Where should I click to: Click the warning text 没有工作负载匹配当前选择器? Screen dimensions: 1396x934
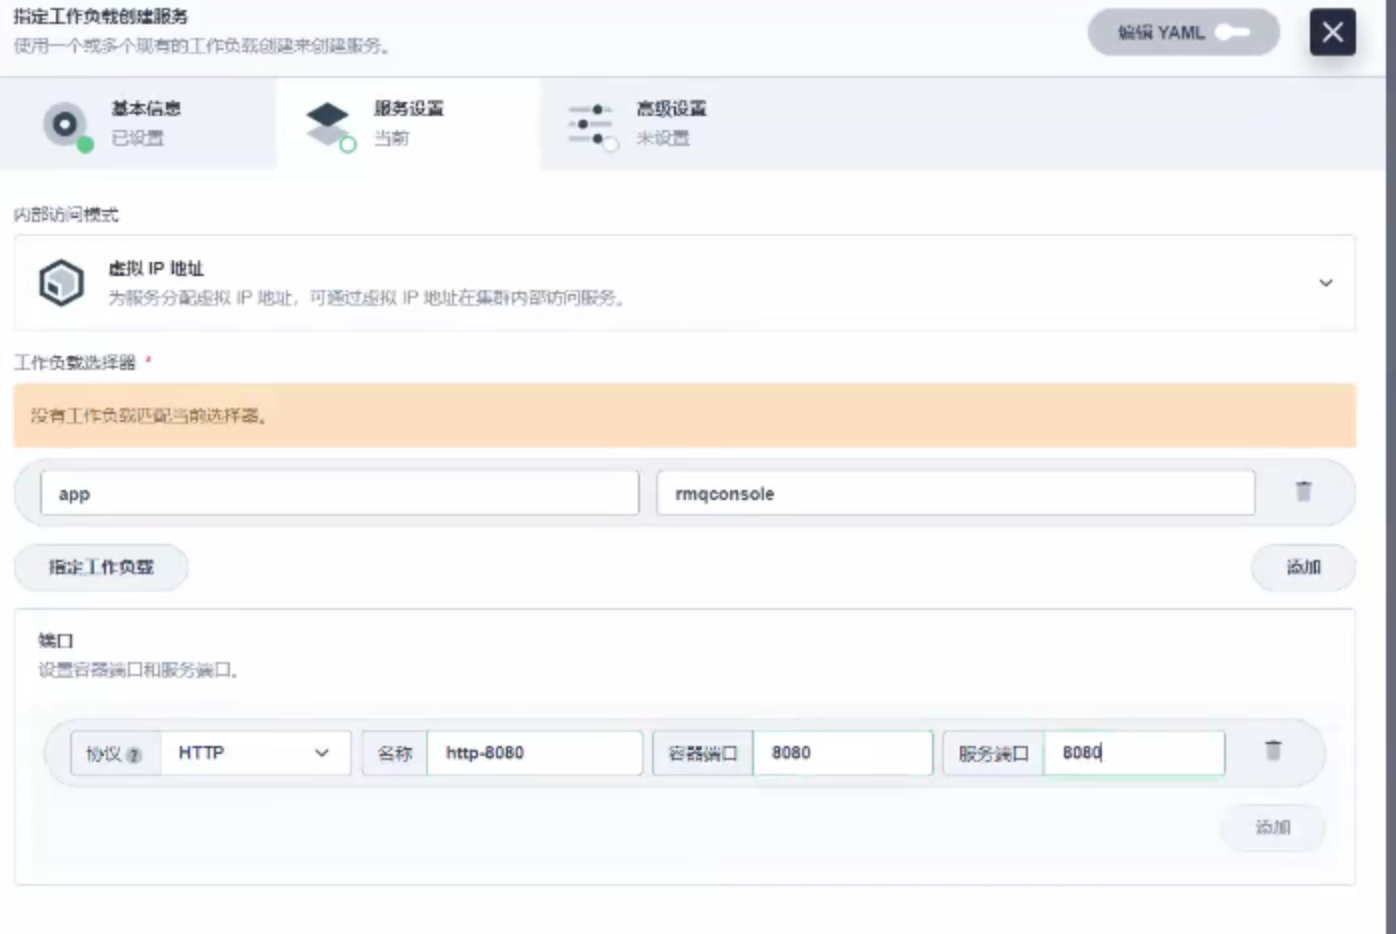point(149,416)
